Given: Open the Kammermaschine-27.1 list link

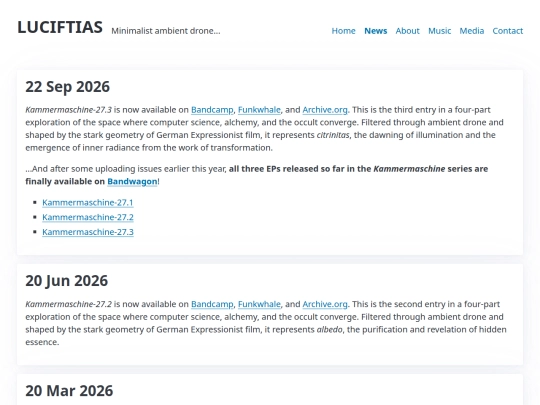Looking at the screenshot, I should (x=88, y=202).
